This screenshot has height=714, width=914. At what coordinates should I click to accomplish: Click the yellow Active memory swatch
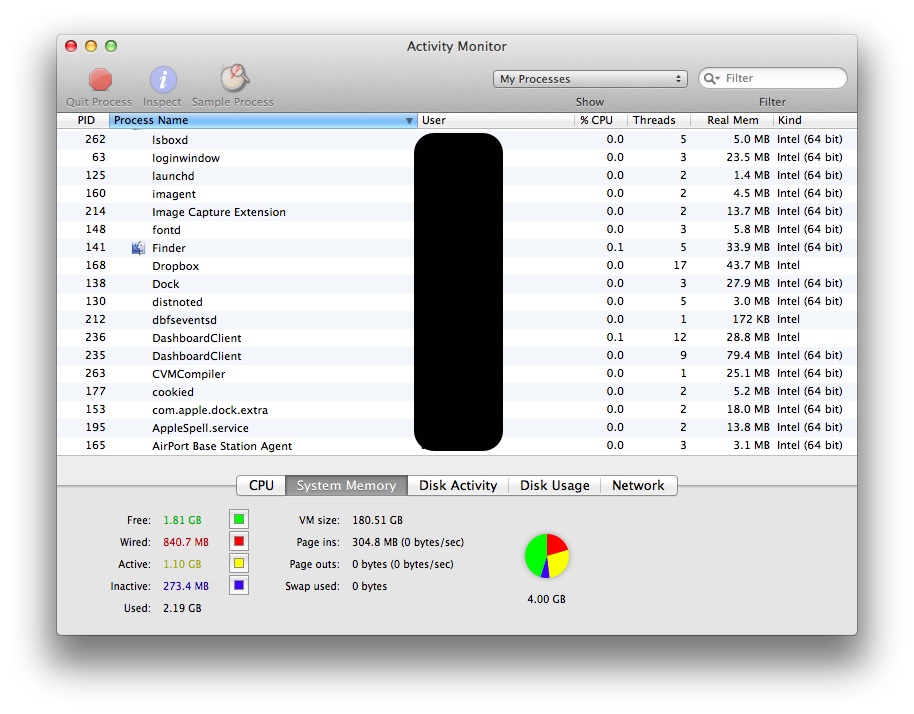click(x=239, y=563)
